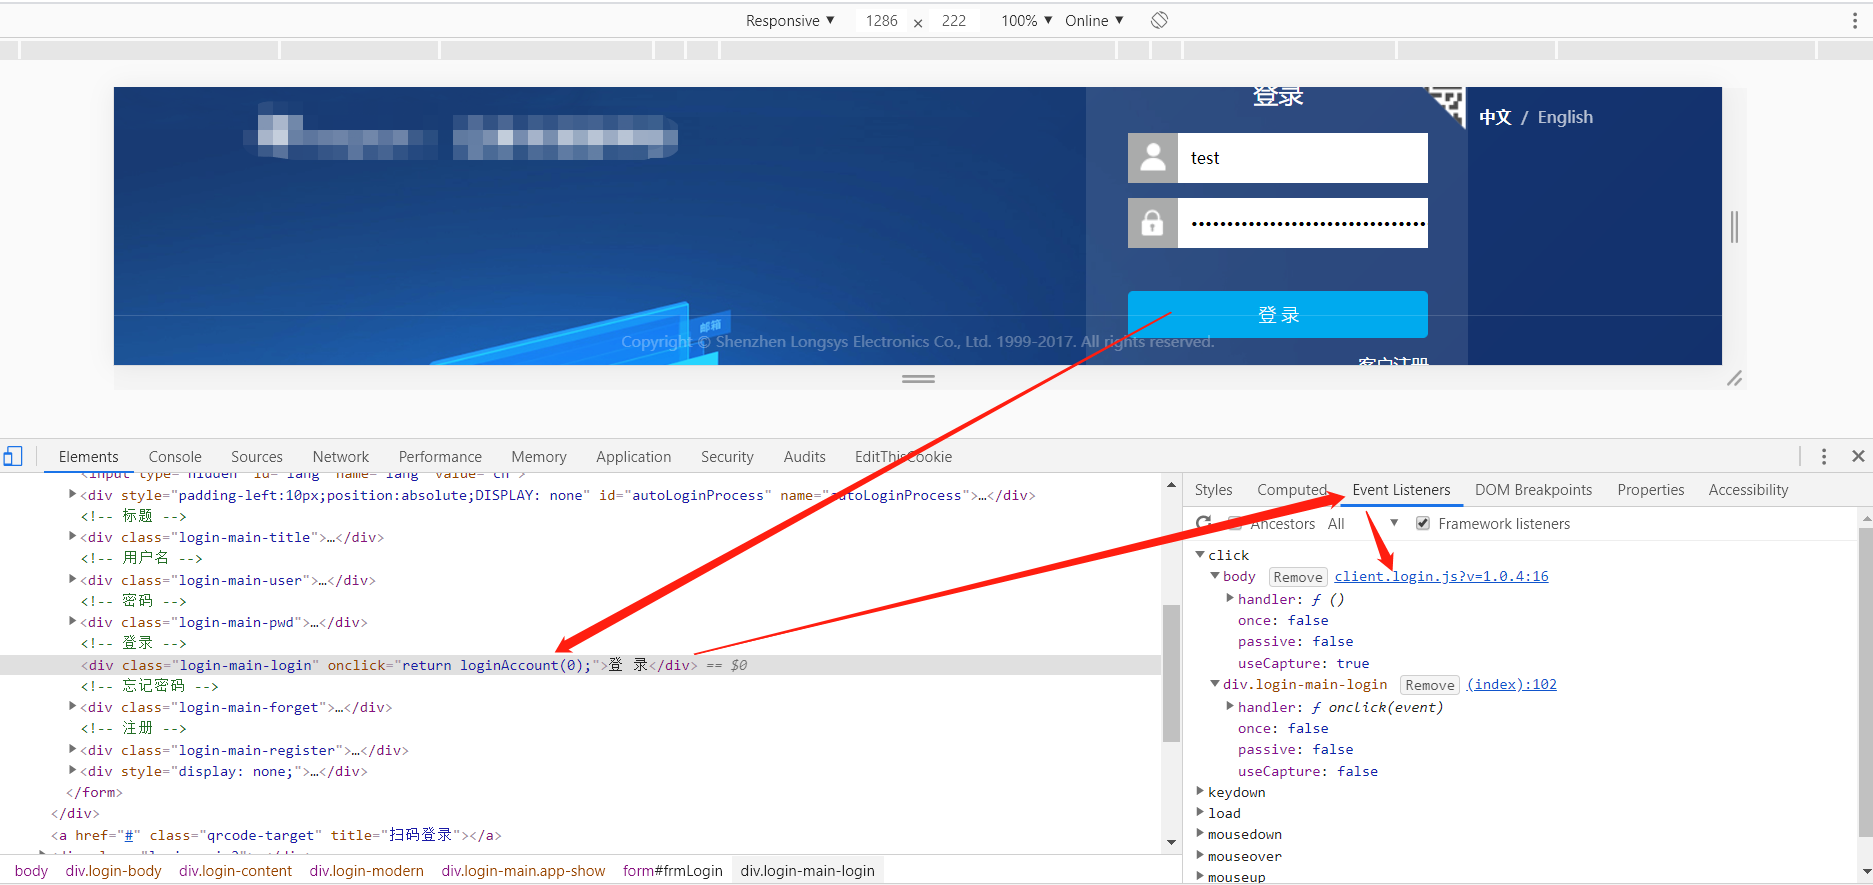
Task: Remove the body click listener
Action: (1298, 577)
